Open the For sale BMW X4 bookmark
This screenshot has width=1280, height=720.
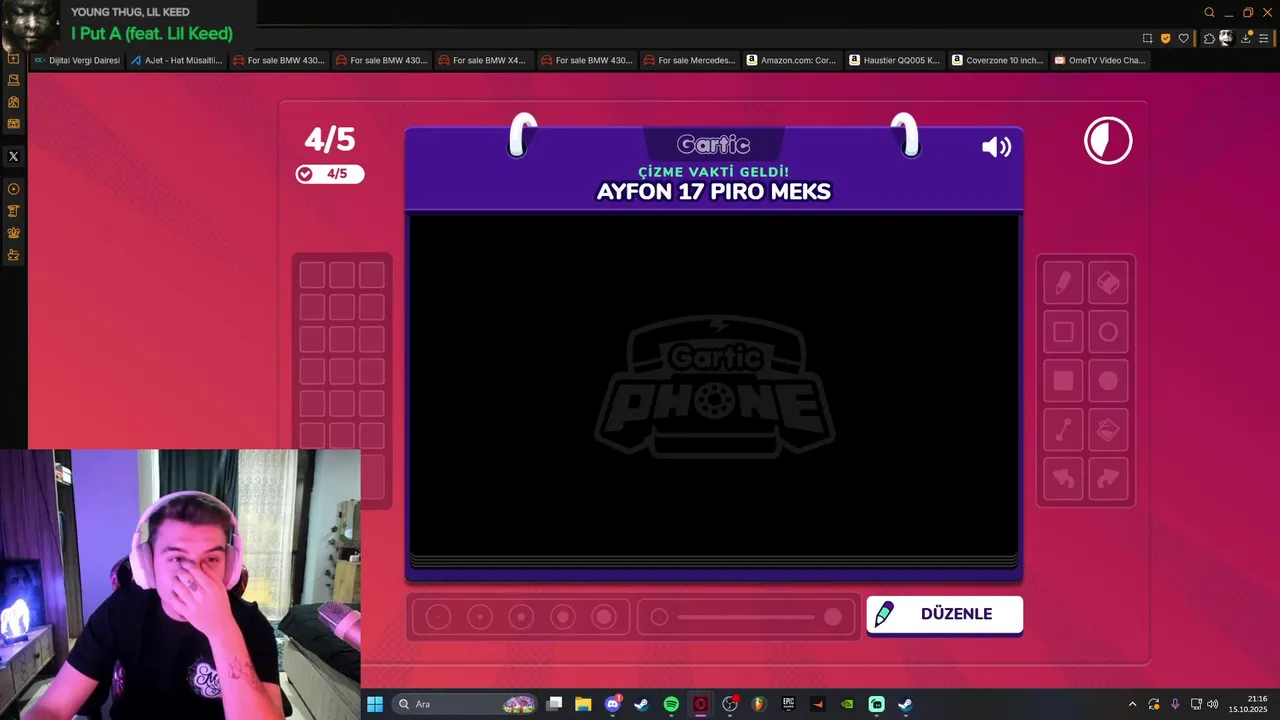pos(482,60)
